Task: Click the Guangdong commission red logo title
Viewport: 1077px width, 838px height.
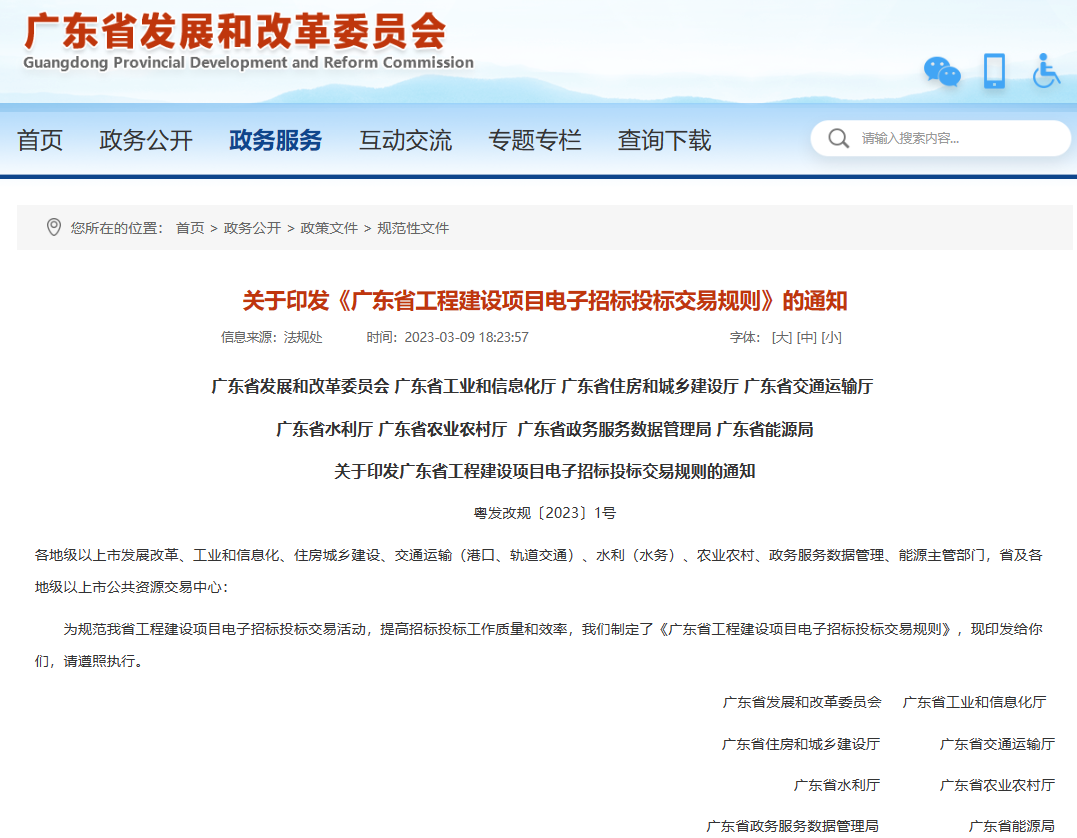Action: point(235,32)
